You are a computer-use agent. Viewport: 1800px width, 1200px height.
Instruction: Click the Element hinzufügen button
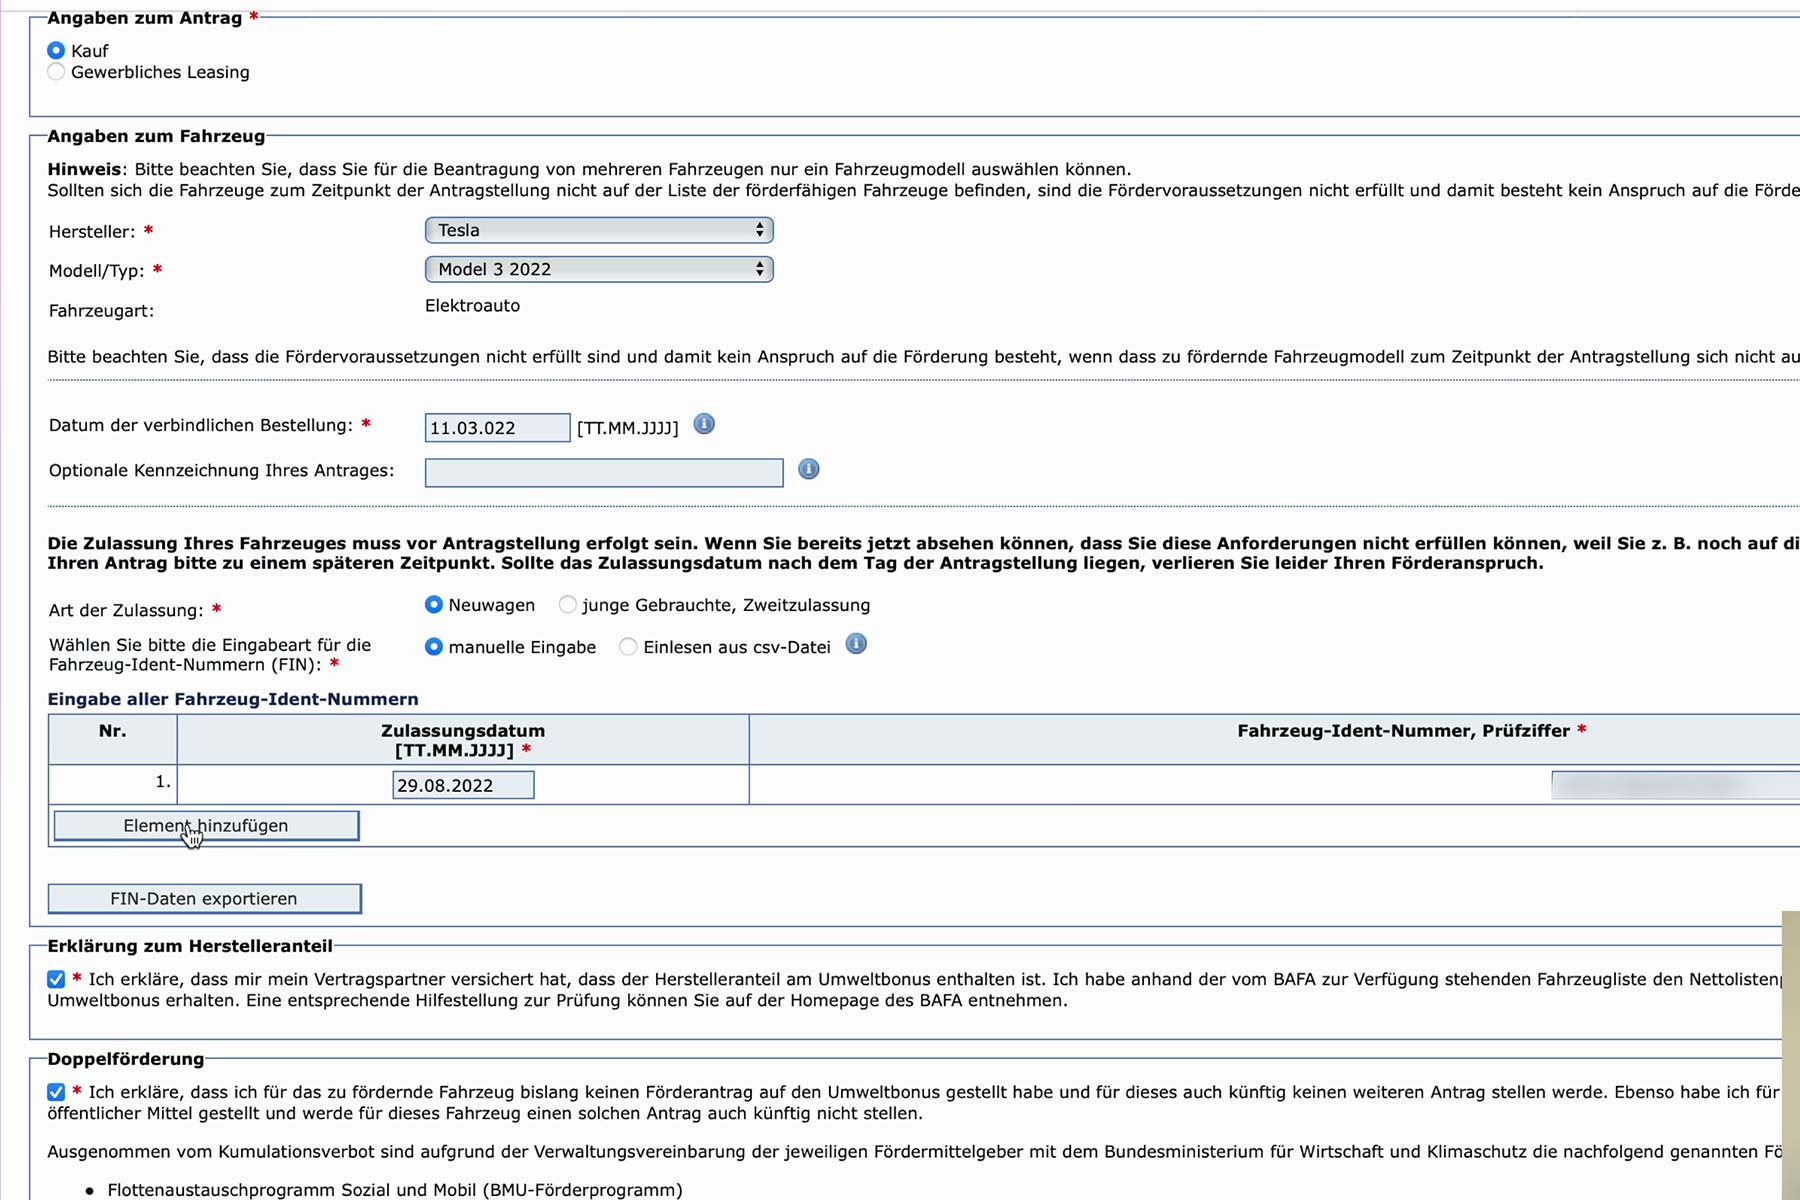[x=206, y=826]
